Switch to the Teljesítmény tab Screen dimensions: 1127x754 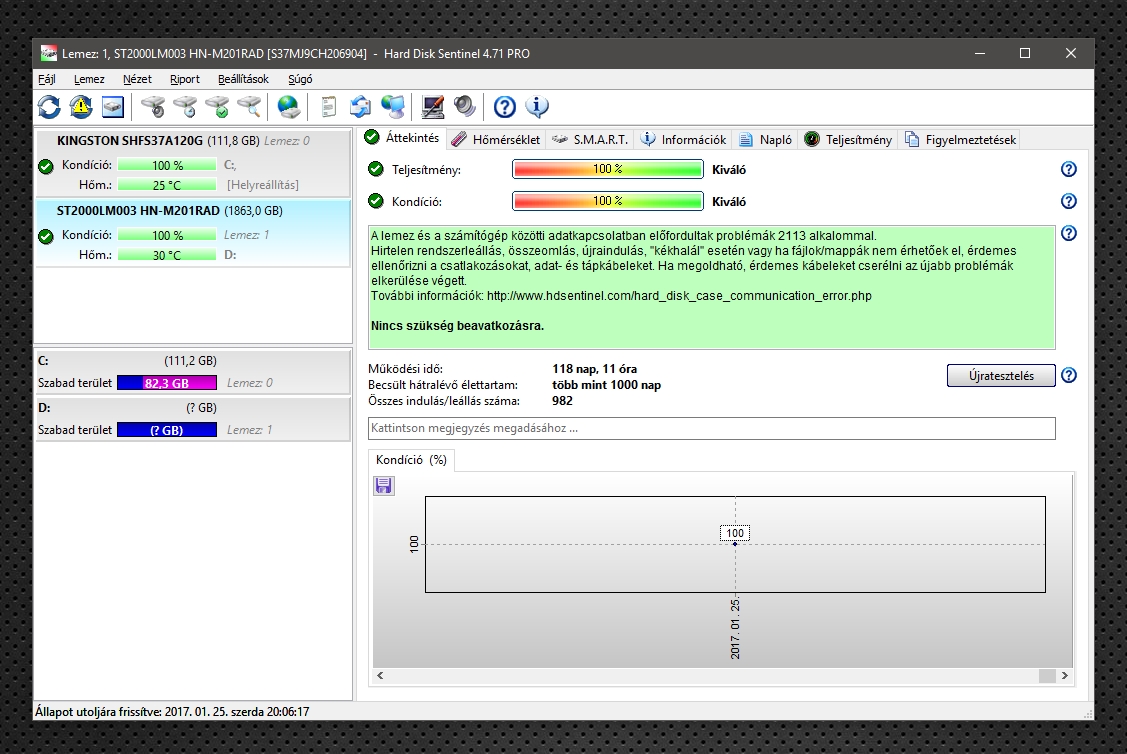tap(848, 139)
